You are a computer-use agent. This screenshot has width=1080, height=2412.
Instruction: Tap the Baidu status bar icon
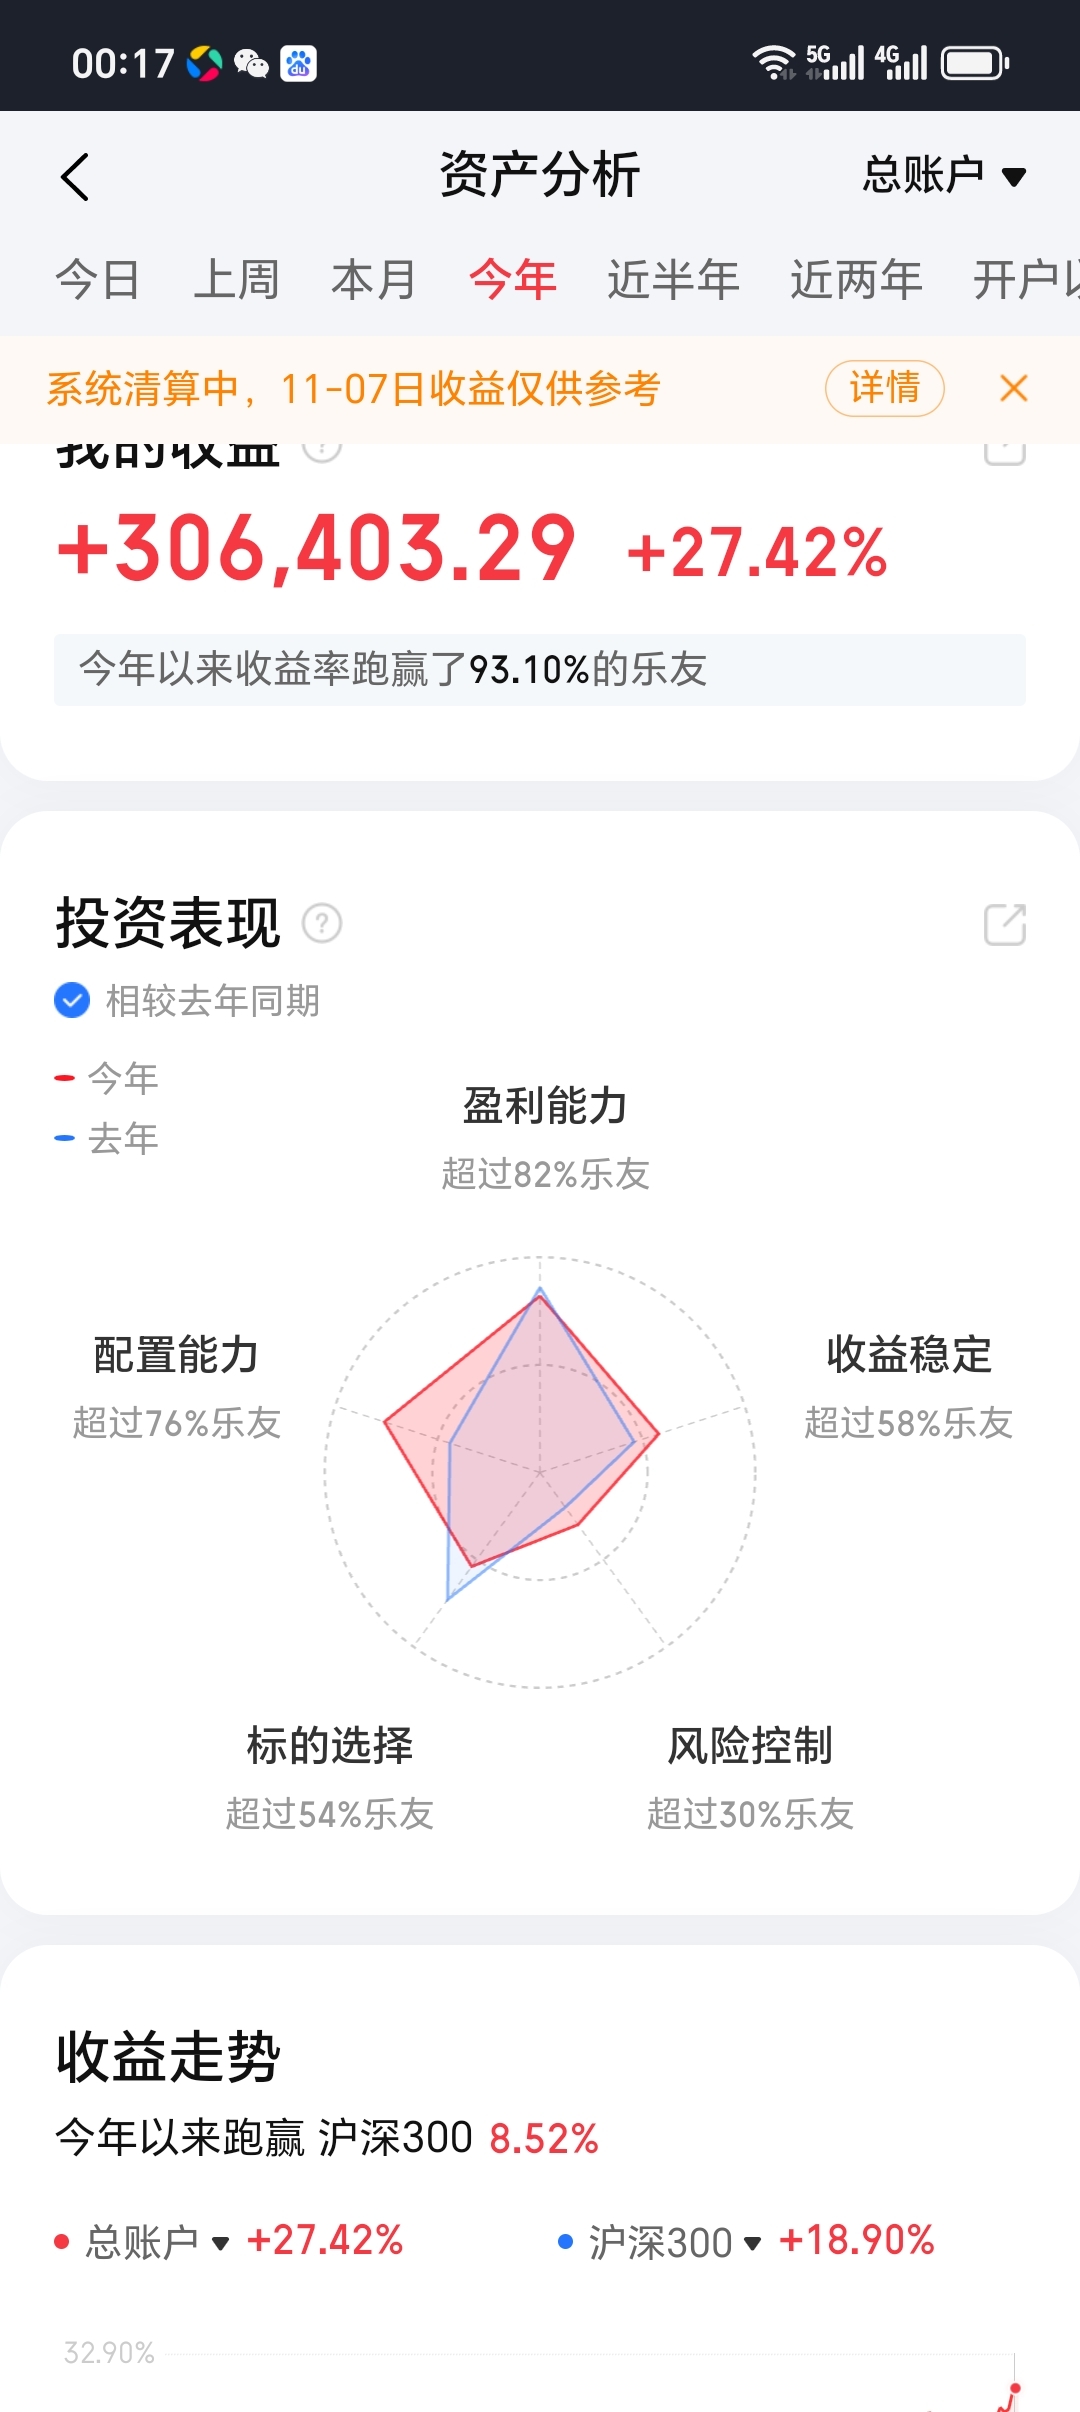298,64
